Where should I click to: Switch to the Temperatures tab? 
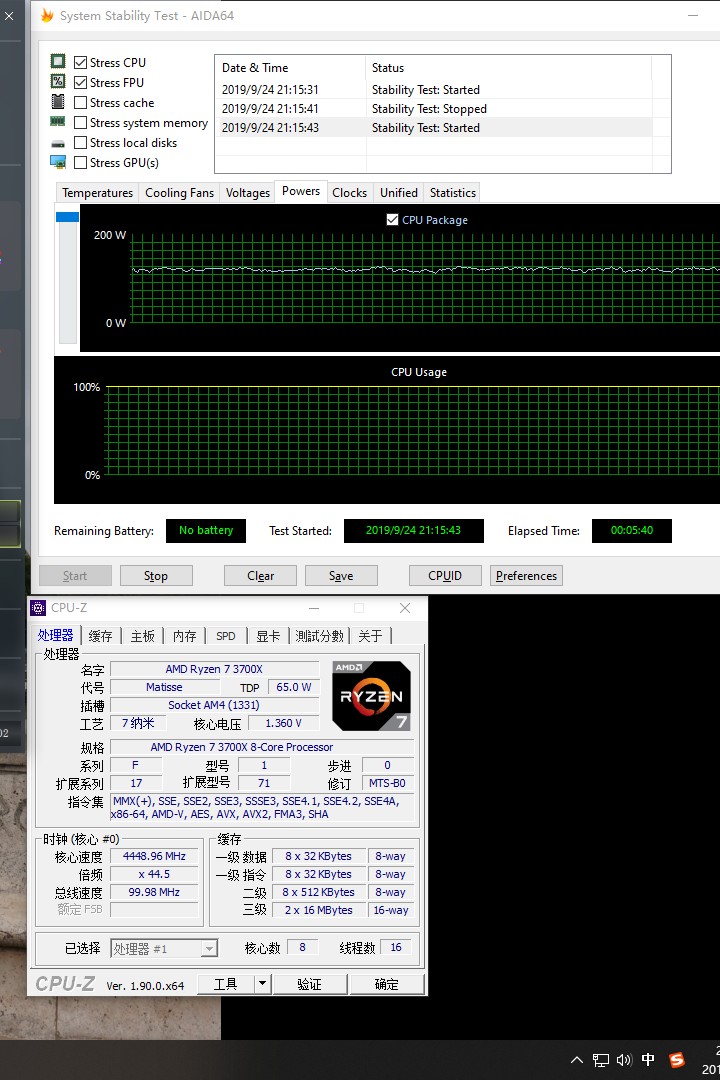(97, 193)
